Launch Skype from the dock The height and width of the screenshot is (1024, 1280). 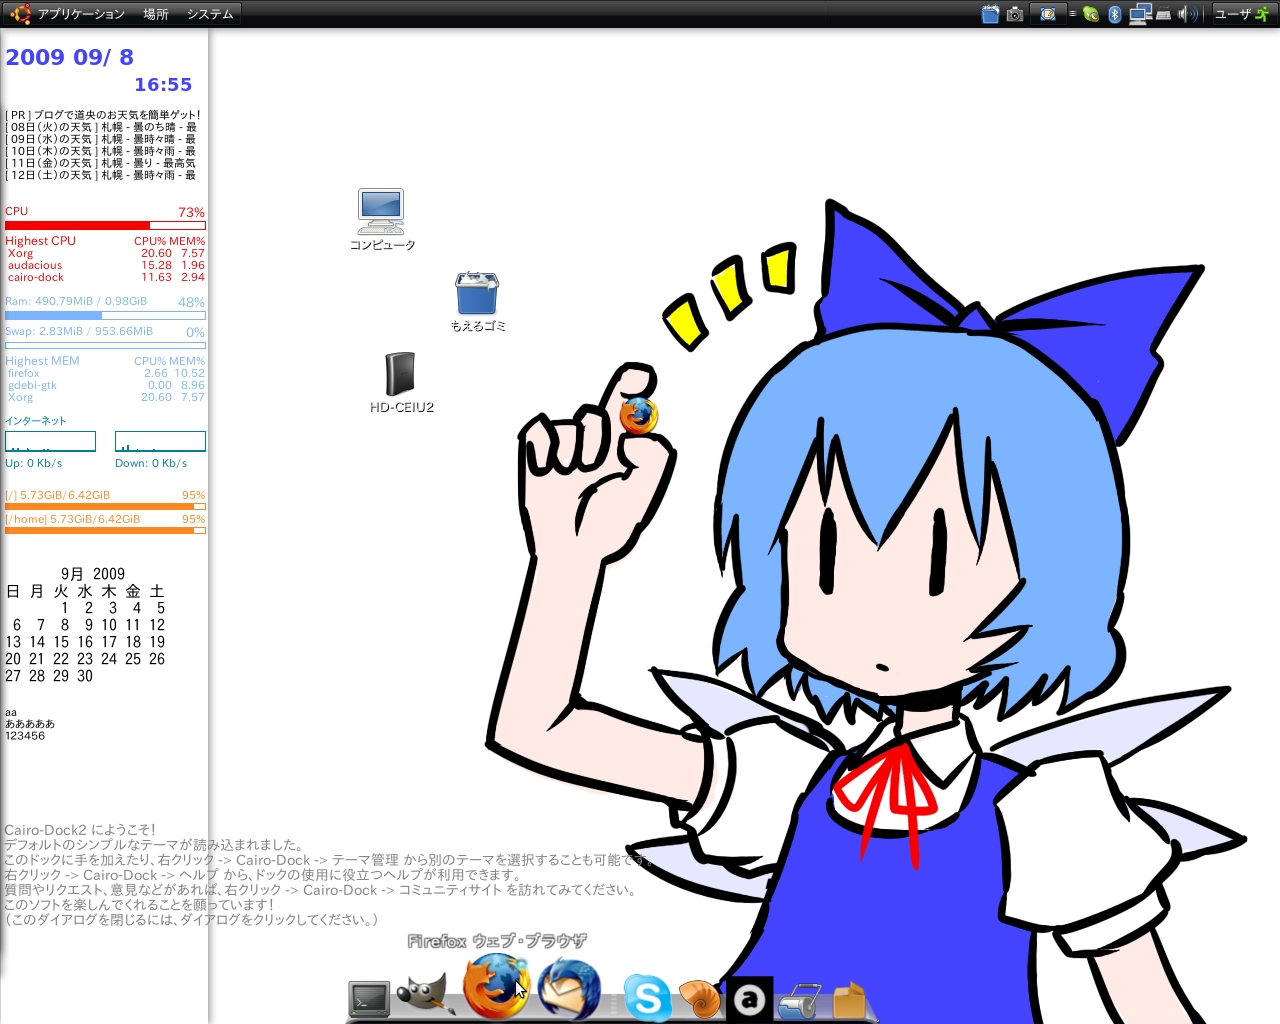coord(647,998)
